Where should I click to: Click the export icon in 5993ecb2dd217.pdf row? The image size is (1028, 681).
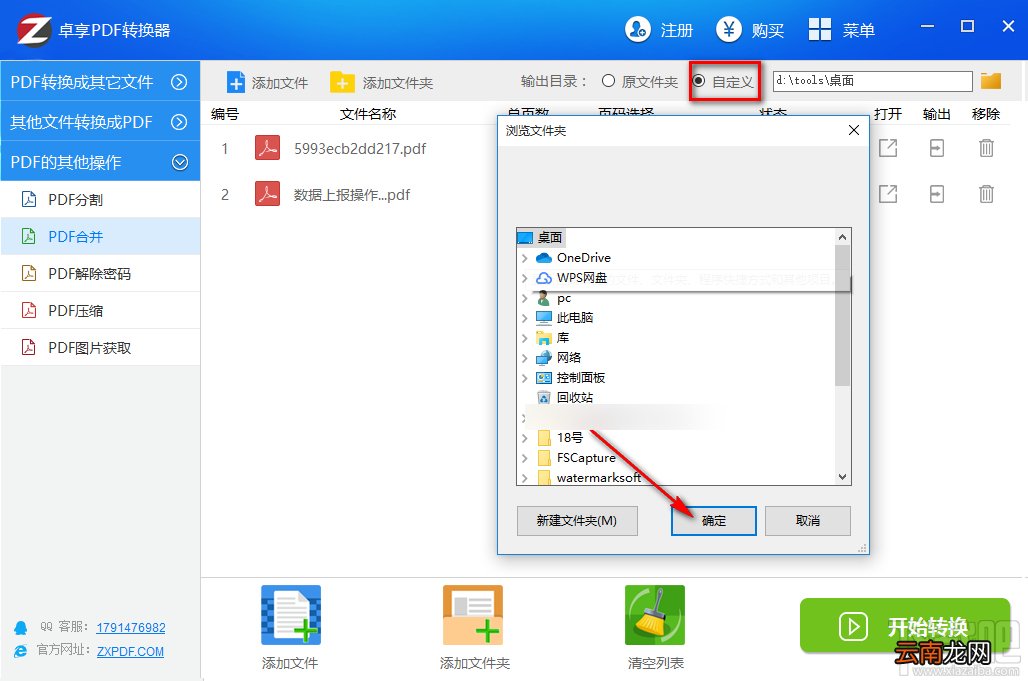[x=937, y=148]
